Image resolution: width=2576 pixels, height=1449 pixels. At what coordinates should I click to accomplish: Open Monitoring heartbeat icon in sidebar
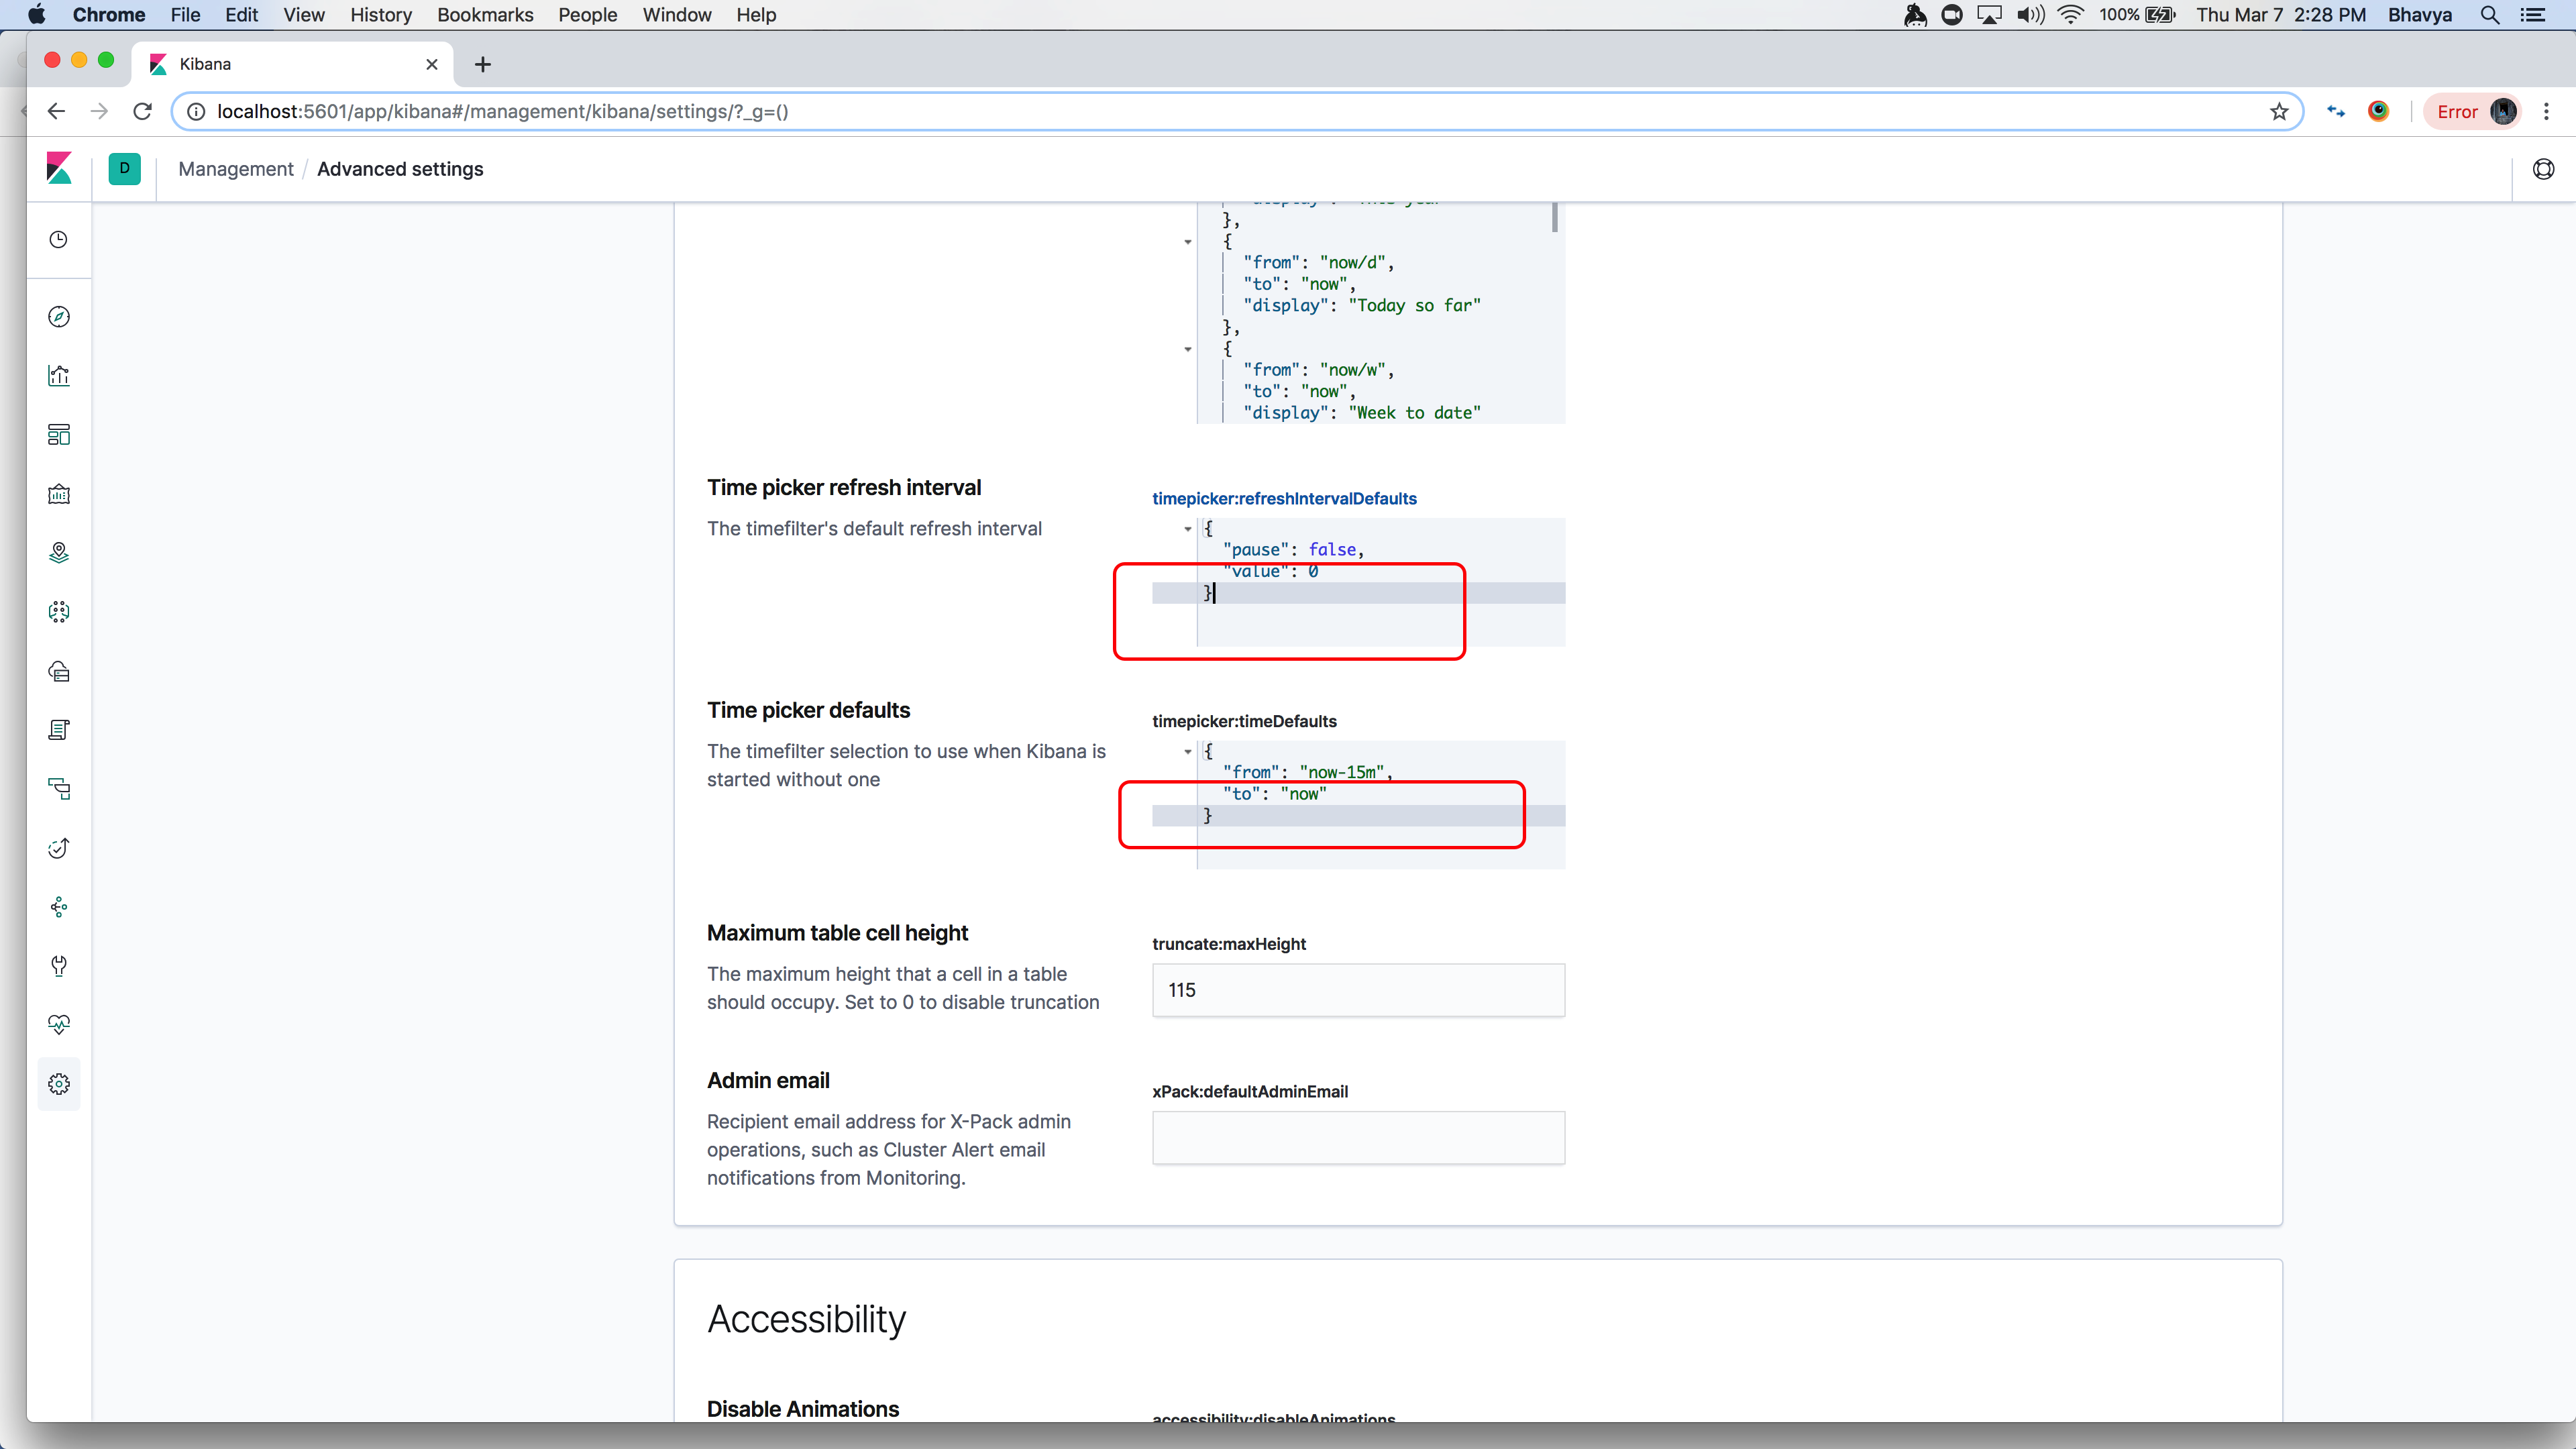(x=59, y=1025)
